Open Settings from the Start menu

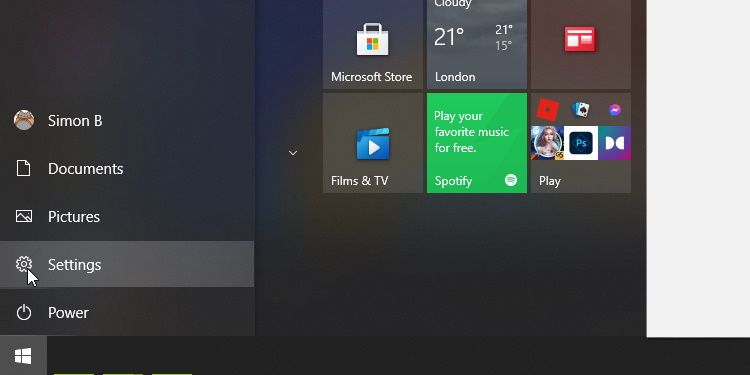click(127, 264)
